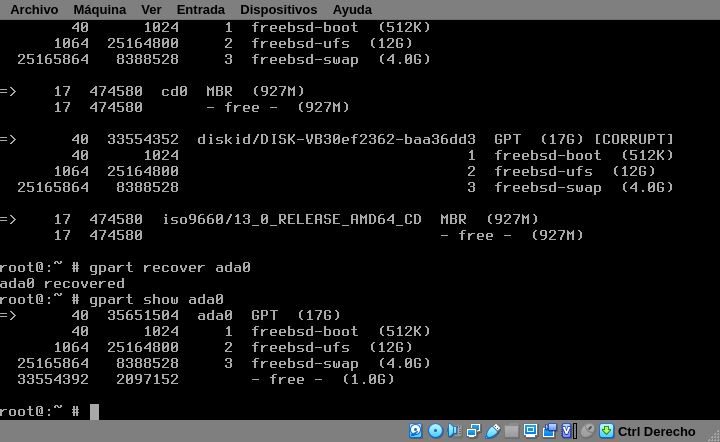Click the grayed shared folders icon
This screenshot has height=442, width=720.
tap(511, 431)
